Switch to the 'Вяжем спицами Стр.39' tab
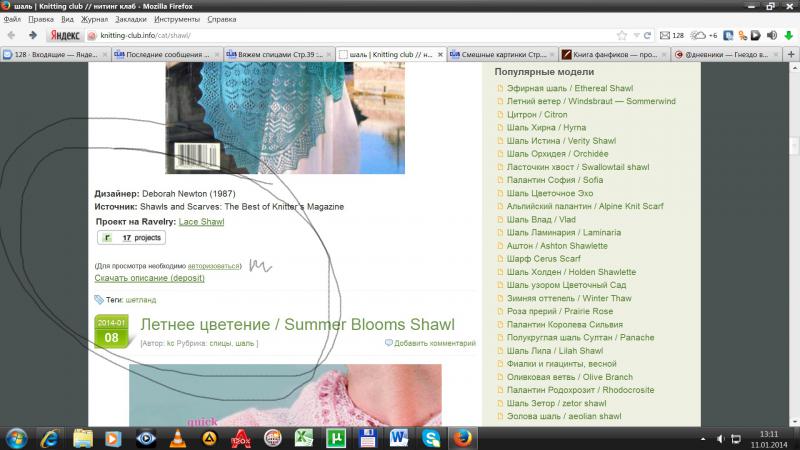The height and width of the screenshot is (450, 800). tap(279, 54)
